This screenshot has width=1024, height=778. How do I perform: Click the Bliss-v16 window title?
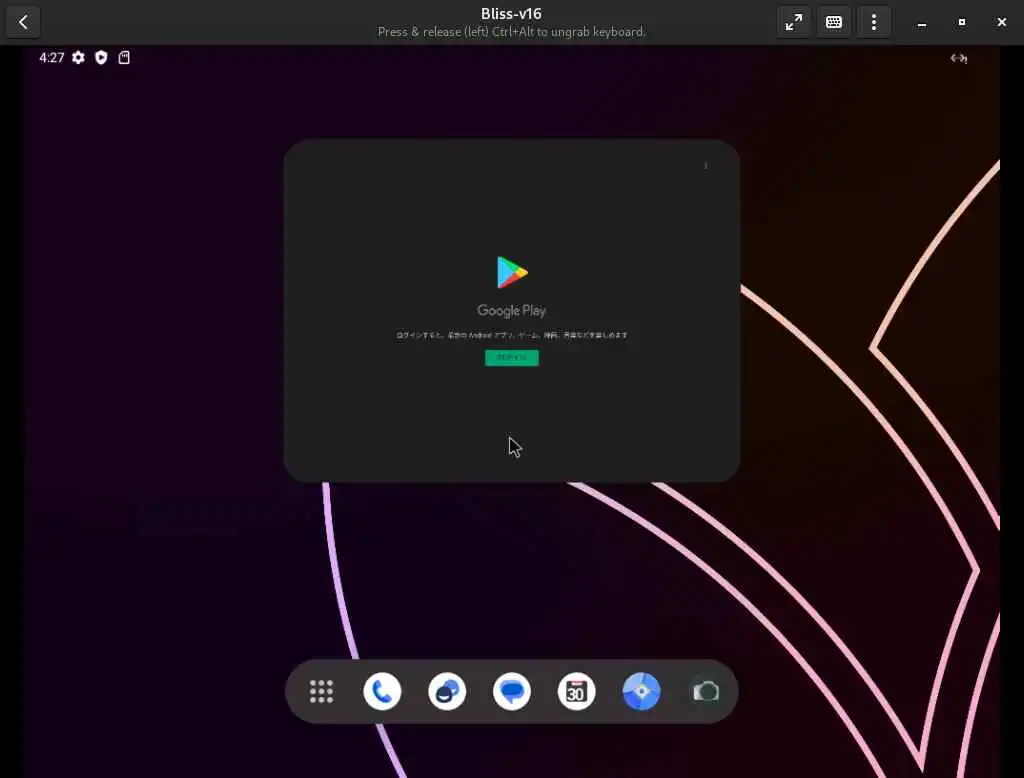[x=511, y=14]
